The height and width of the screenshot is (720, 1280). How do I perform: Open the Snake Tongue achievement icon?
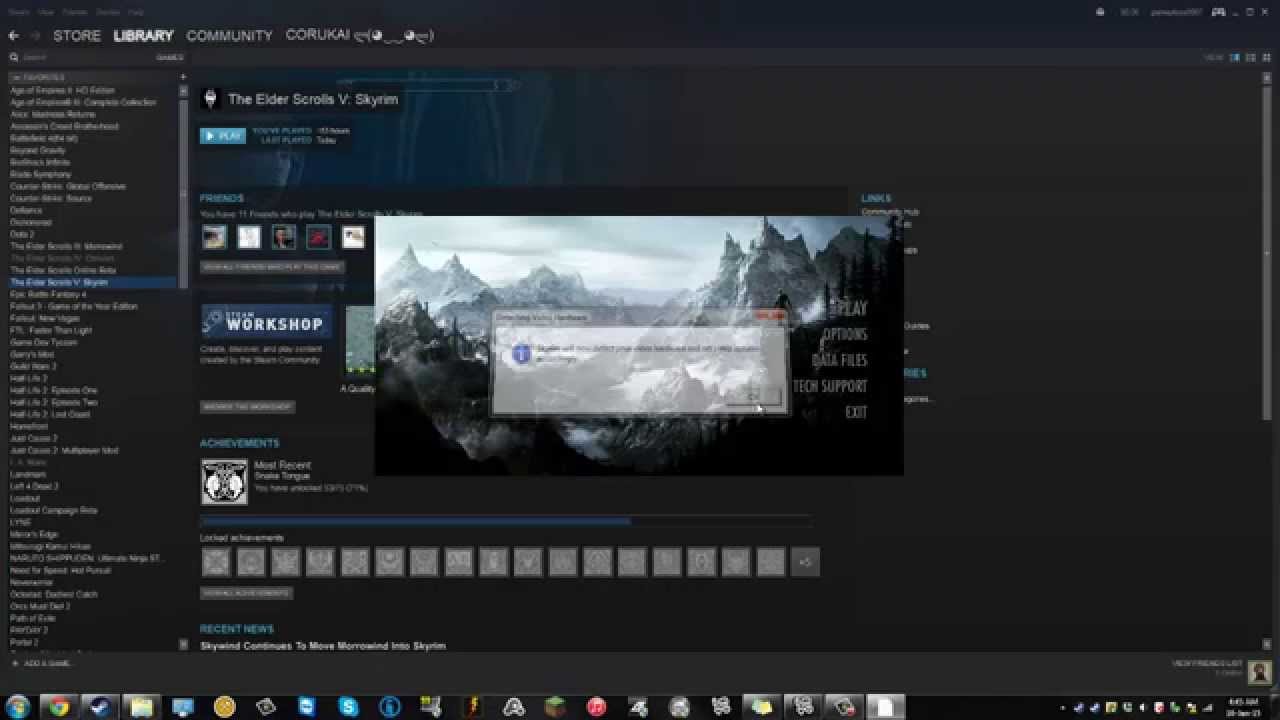(224, 482)
